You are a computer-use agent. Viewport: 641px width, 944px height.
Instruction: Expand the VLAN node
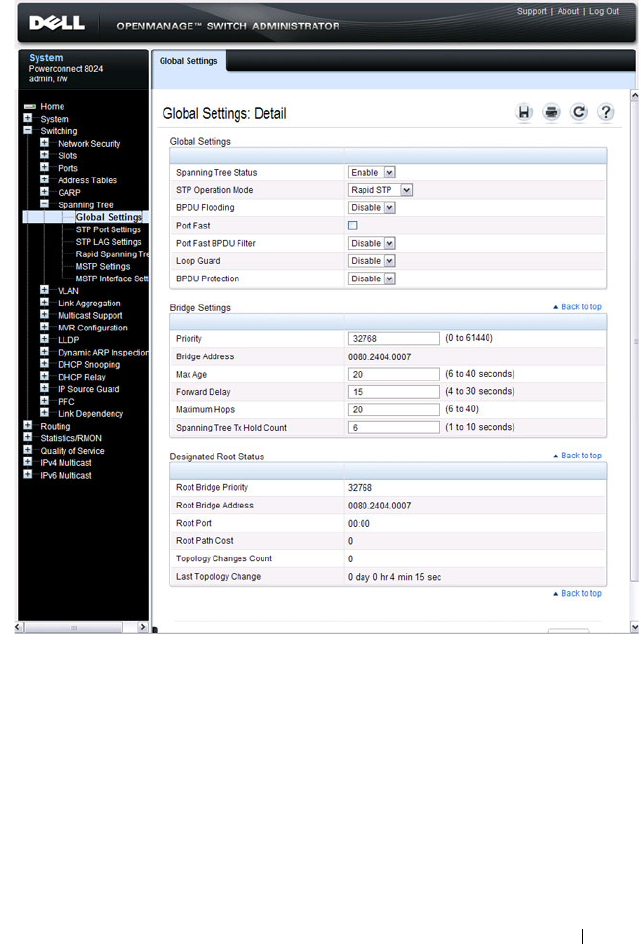click(x=45, y=290)
